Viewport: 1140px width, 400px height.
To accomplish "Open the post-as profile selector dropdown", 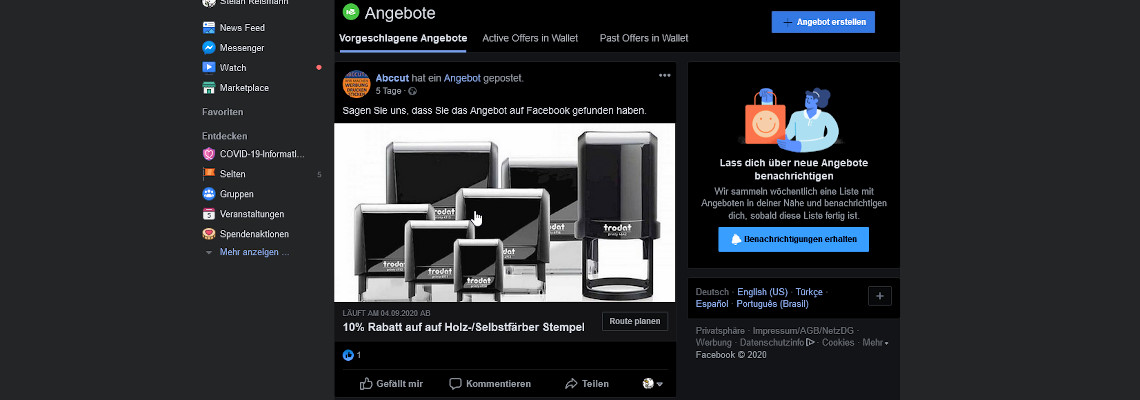I will [x=653, y=383].
